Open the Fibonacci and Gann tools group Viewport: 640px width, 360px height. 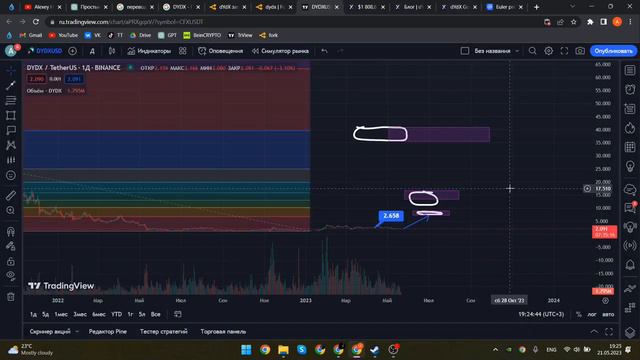click(11, 100)
